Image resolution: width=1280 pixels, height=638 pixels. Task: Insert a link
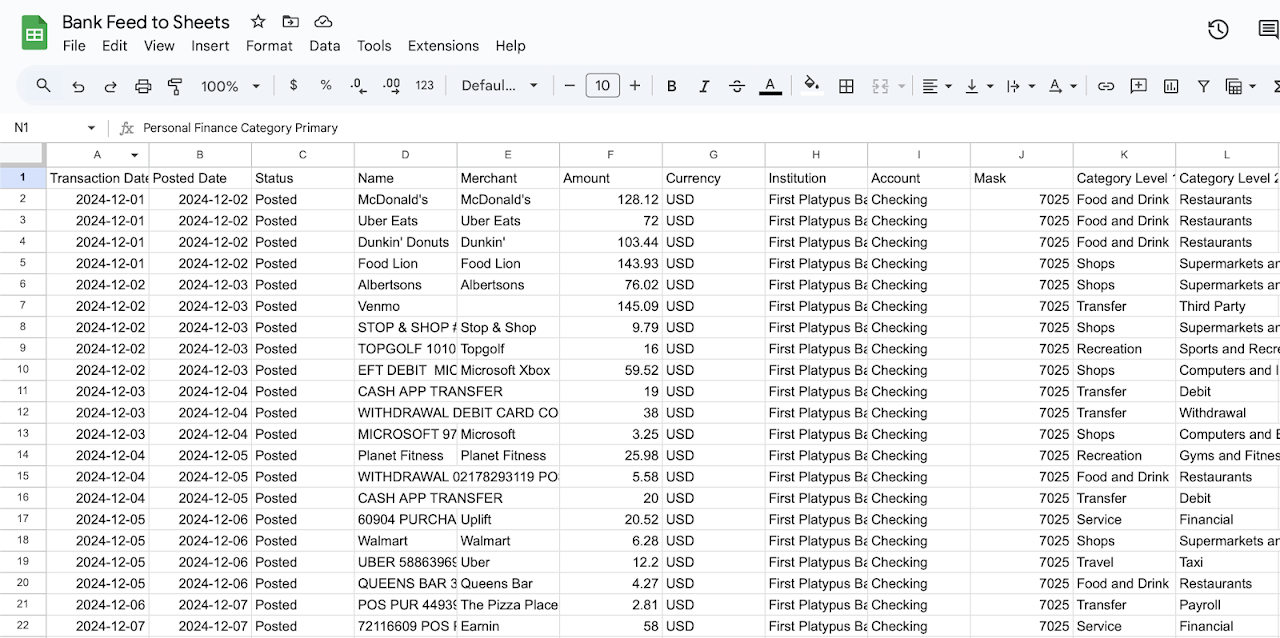click(x=1106, y=86)
